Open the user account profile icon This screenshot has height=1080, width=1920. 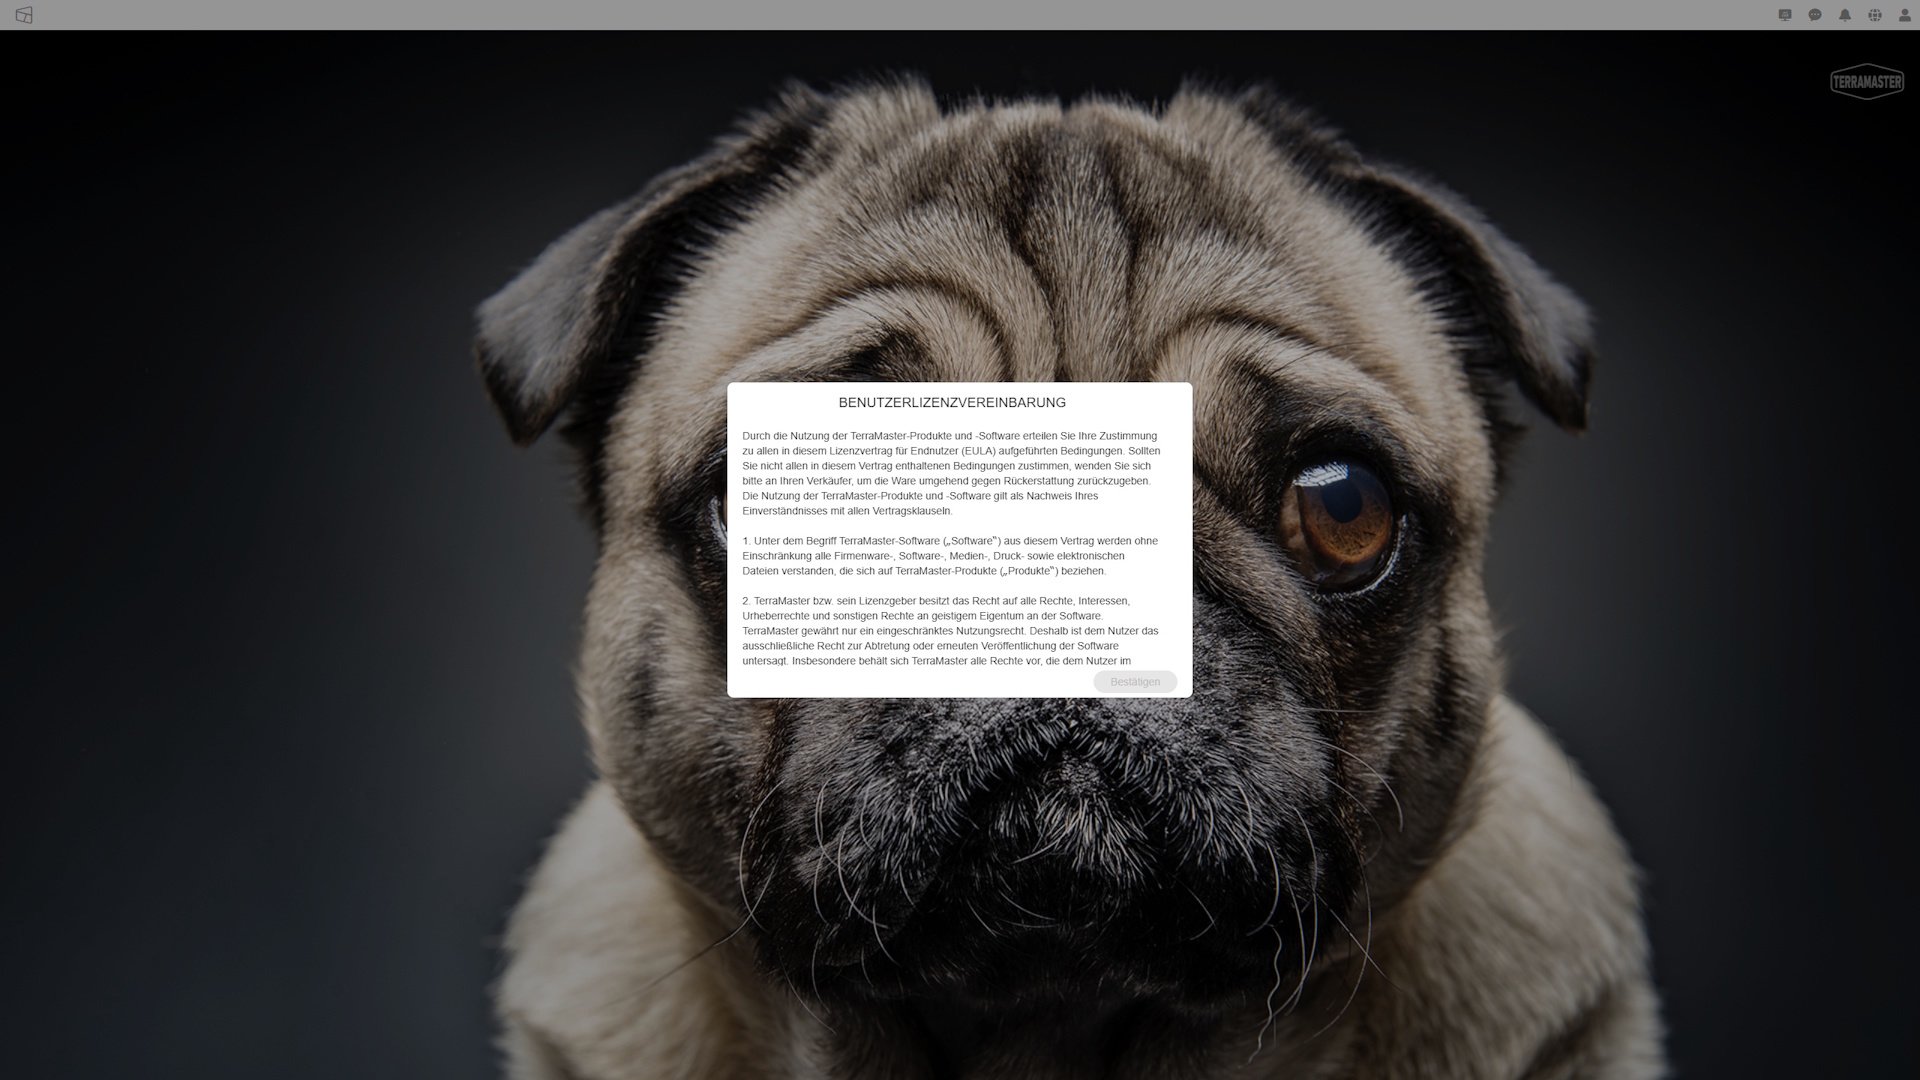coord(1905,15)
